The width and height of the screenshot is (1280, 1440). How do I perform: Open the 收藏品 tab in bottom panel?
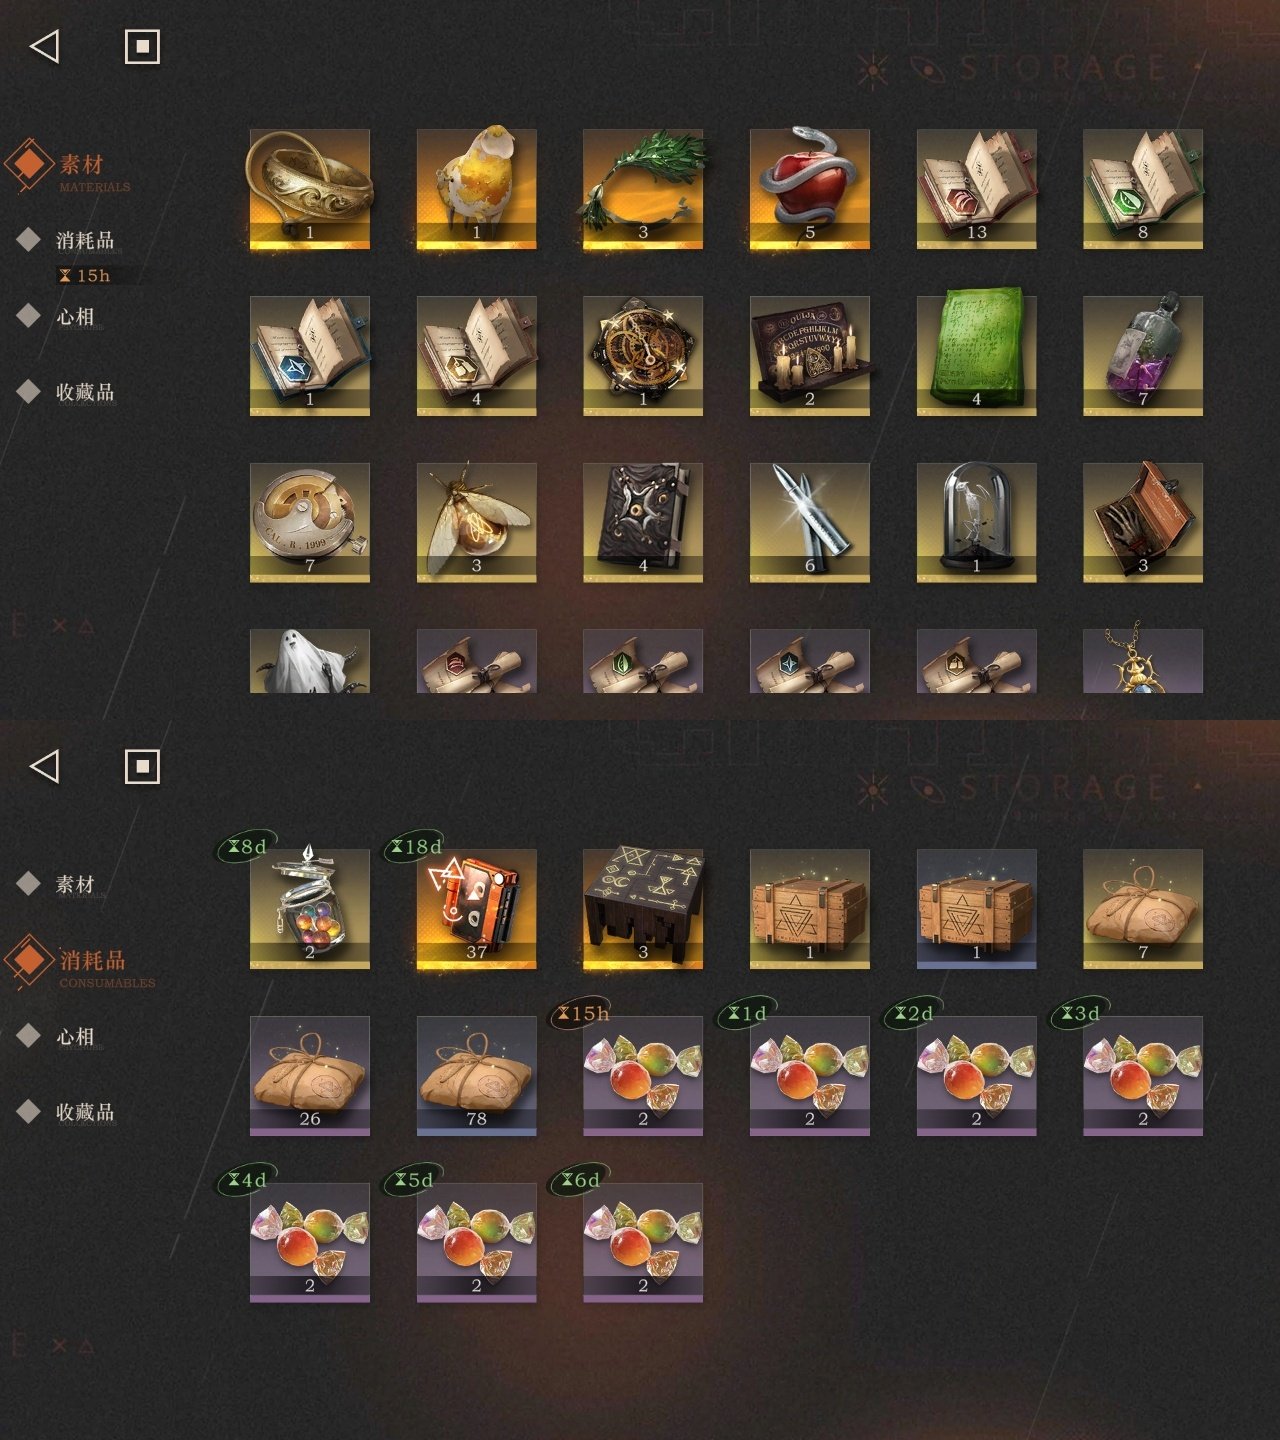click(84, 1112)
